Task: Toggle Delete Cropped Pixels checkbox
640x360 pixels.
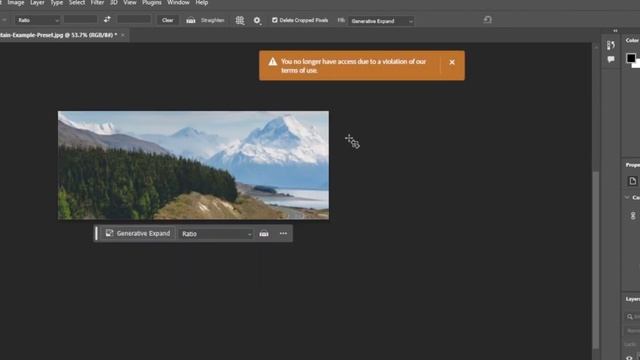Action: 275,20
